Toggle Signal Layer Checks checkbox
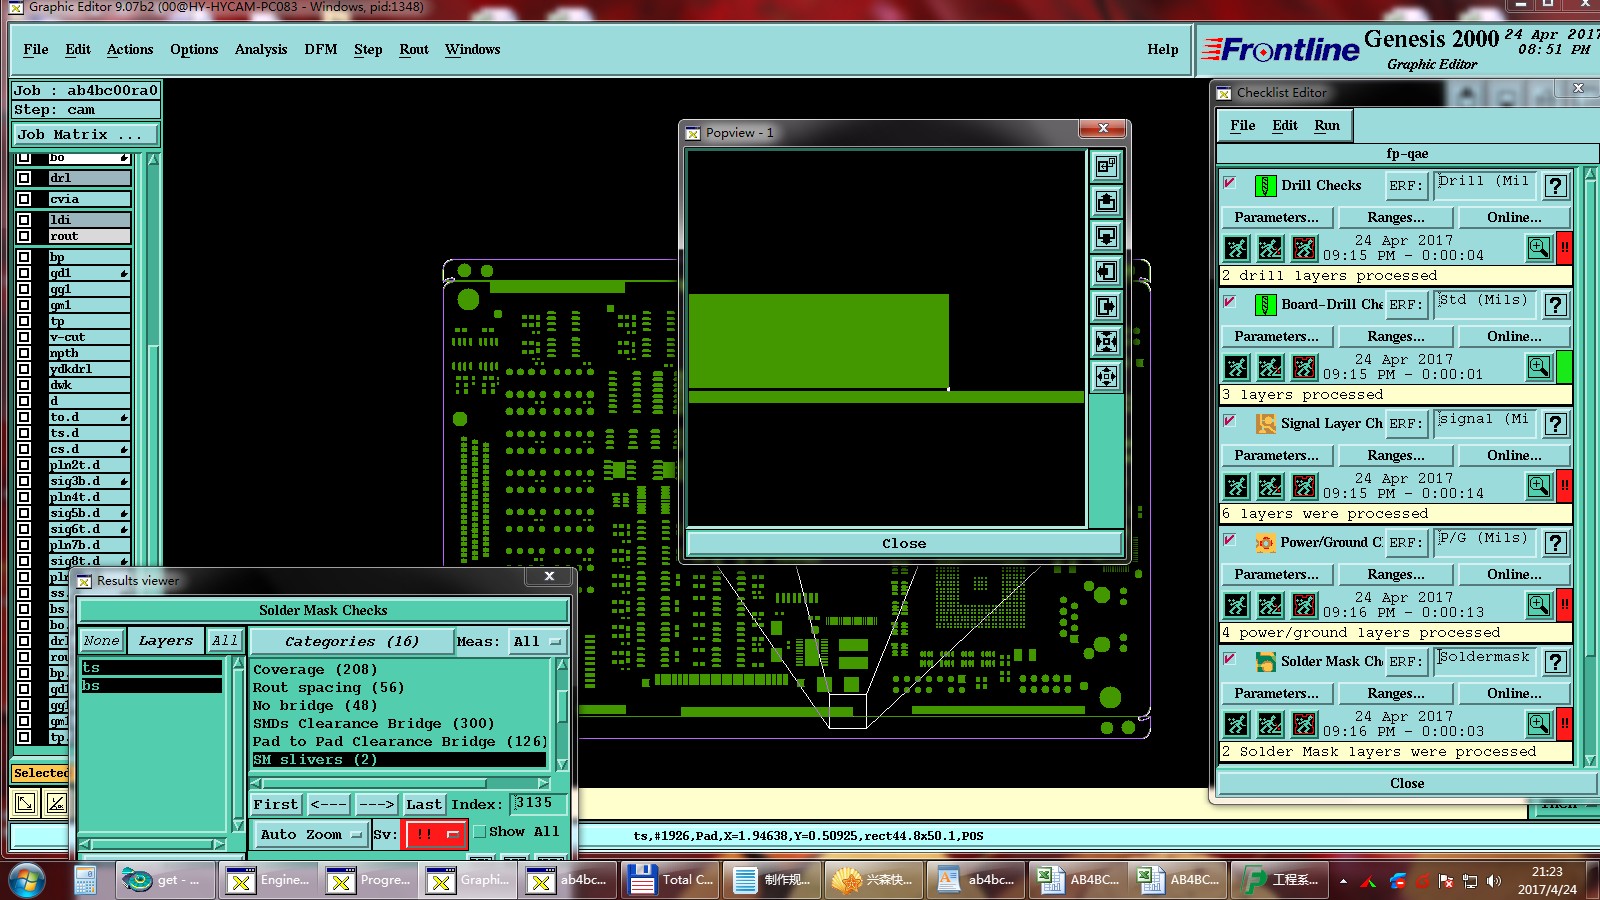The height and width of the screenshot is (900, 1600). point(1229,421)
